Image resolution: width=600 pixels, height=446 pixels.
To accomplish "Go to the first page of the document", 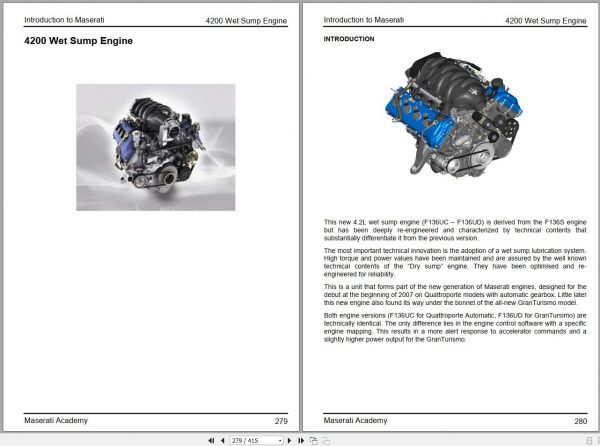I will pos(211,441).
